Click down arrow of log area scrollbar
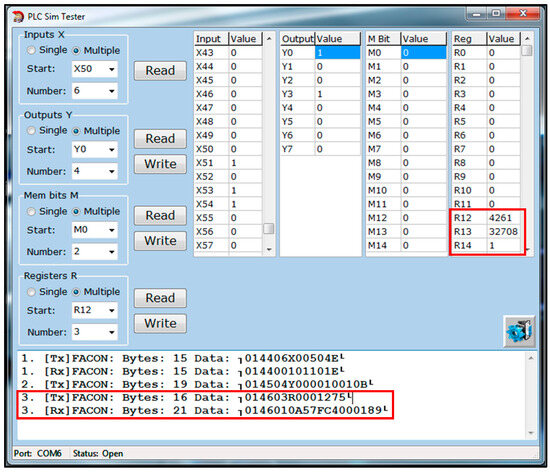Viewport: 550px width, 472px height. [531, 433]
